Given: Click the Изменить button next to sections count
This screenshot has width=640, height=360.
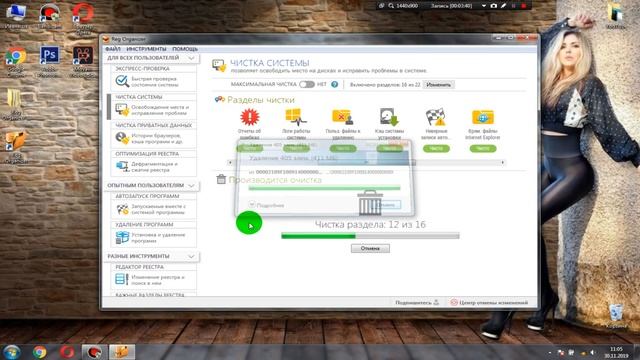Looking at the screenshot, I should [438, 84].
